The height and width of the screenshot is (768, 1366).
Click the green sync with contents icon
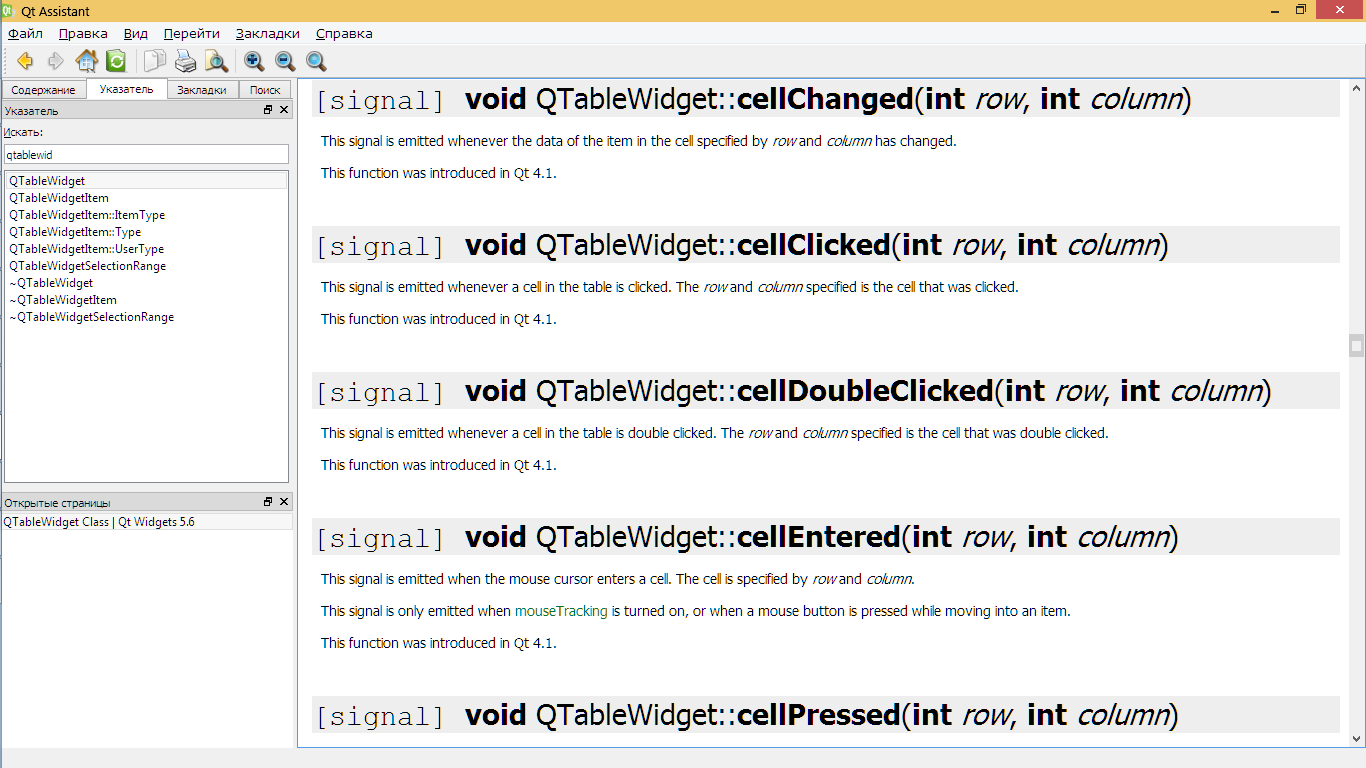click(116, 61)
